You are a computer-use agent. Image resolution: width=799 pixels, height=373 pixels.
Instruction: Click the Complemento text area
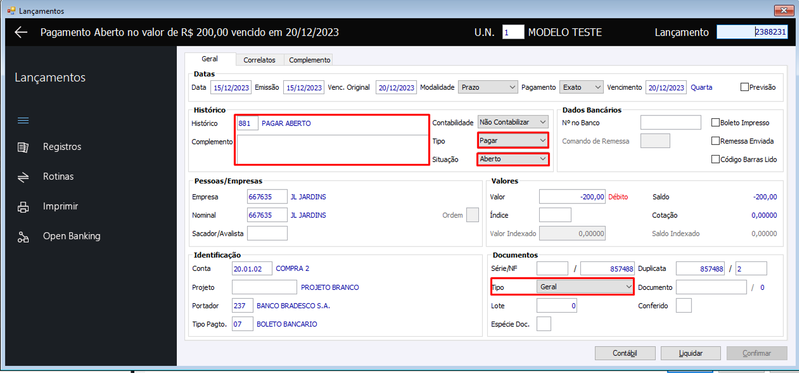click(x=332, y=150)
